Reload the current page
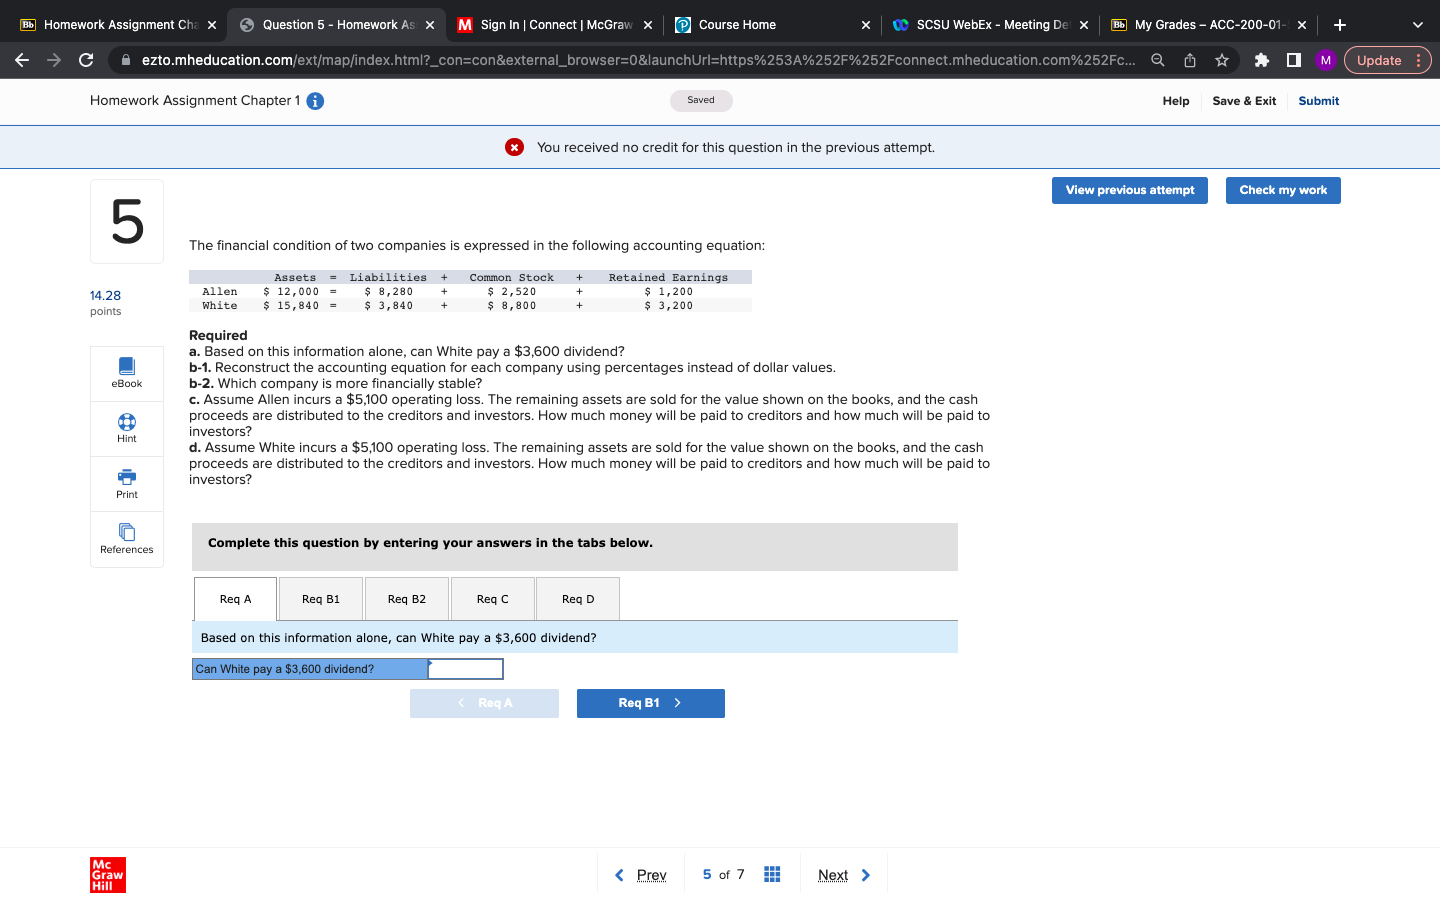The width and height of the screenshot is (1440, 900). (x=86, y=60)
